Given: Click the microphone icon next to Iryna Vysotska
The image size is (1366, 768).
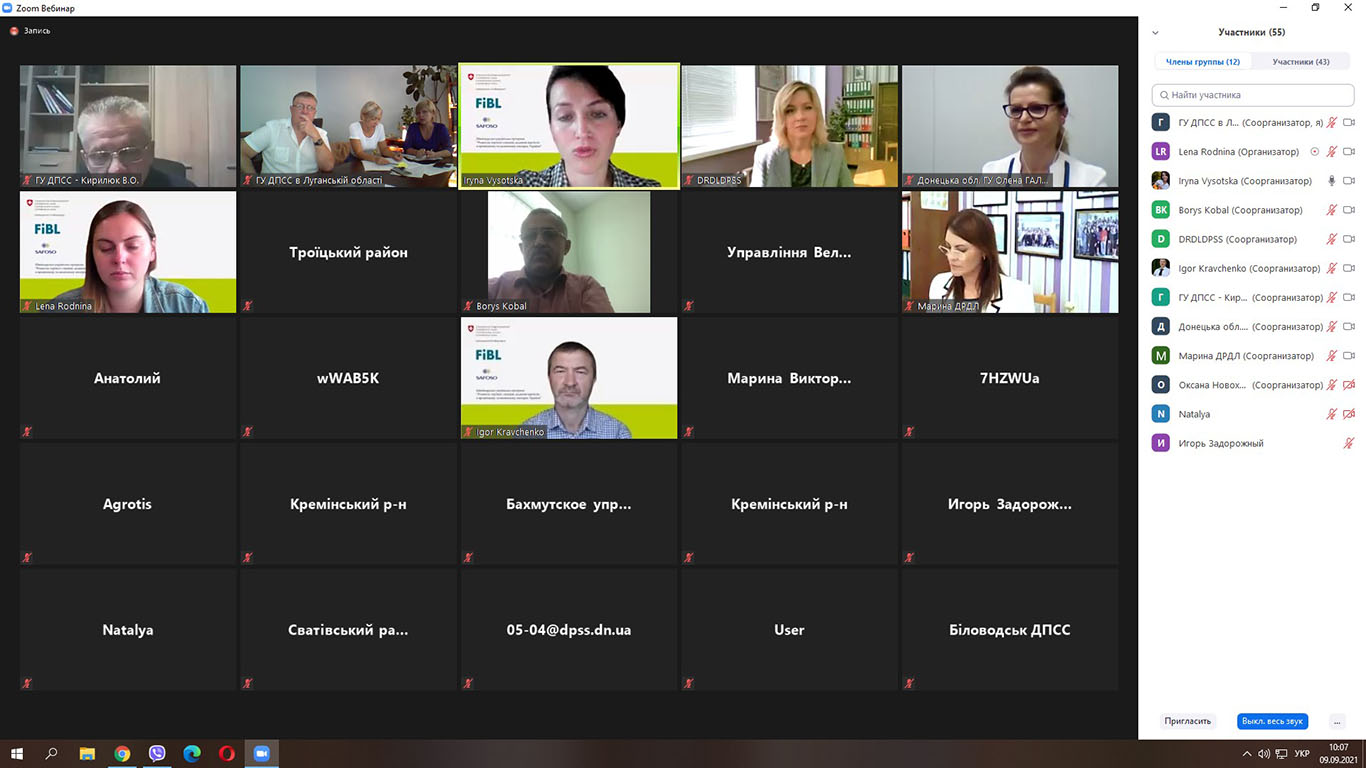Looking at the screenshot, I should pos(1331,181).
